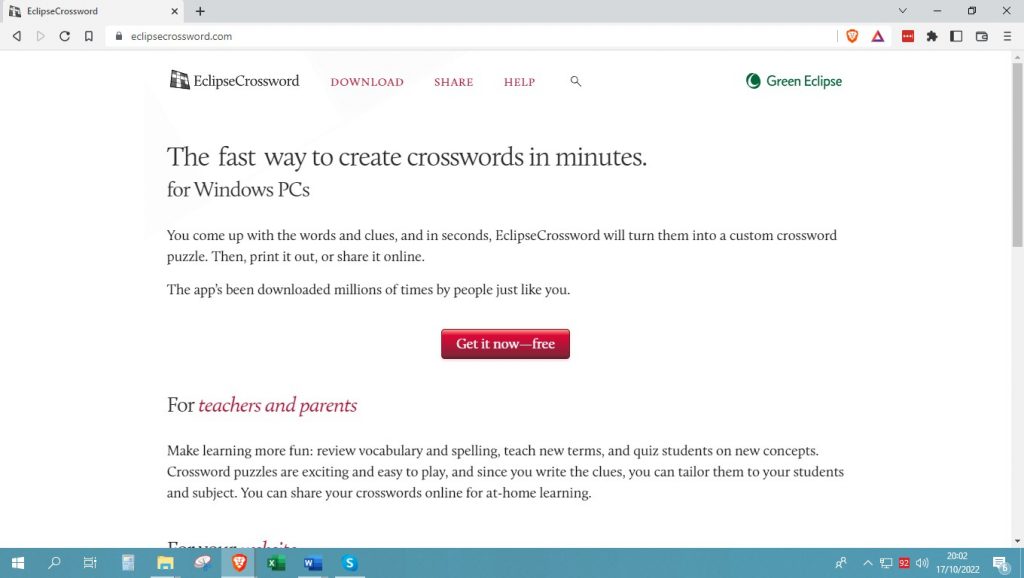The height and width of the screenshot is (578, 1024).
Task: Open the LastPass extension icon
Action: (x=908, y=36)
